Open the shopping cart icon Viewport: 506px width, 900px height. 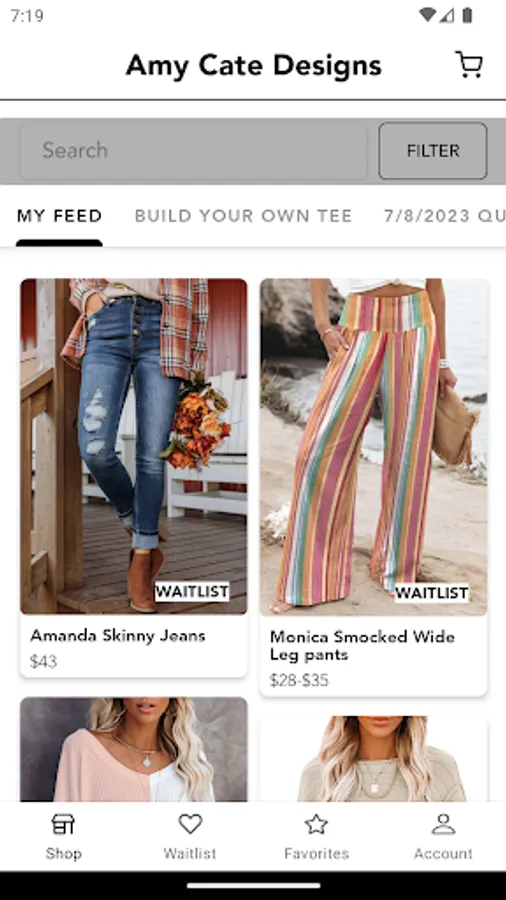click(469, 64)
